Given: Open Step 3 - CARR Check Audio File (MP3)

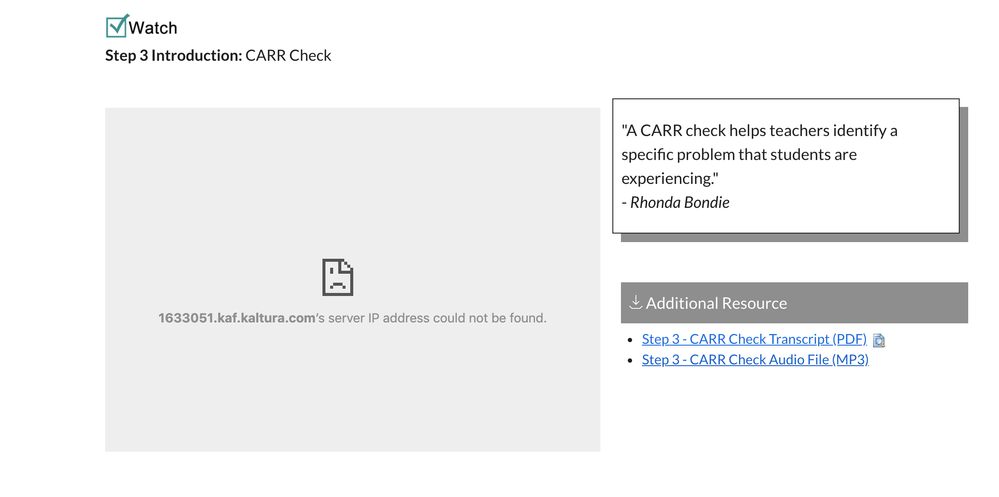Looking at the screenshot, I should [755, 359].
